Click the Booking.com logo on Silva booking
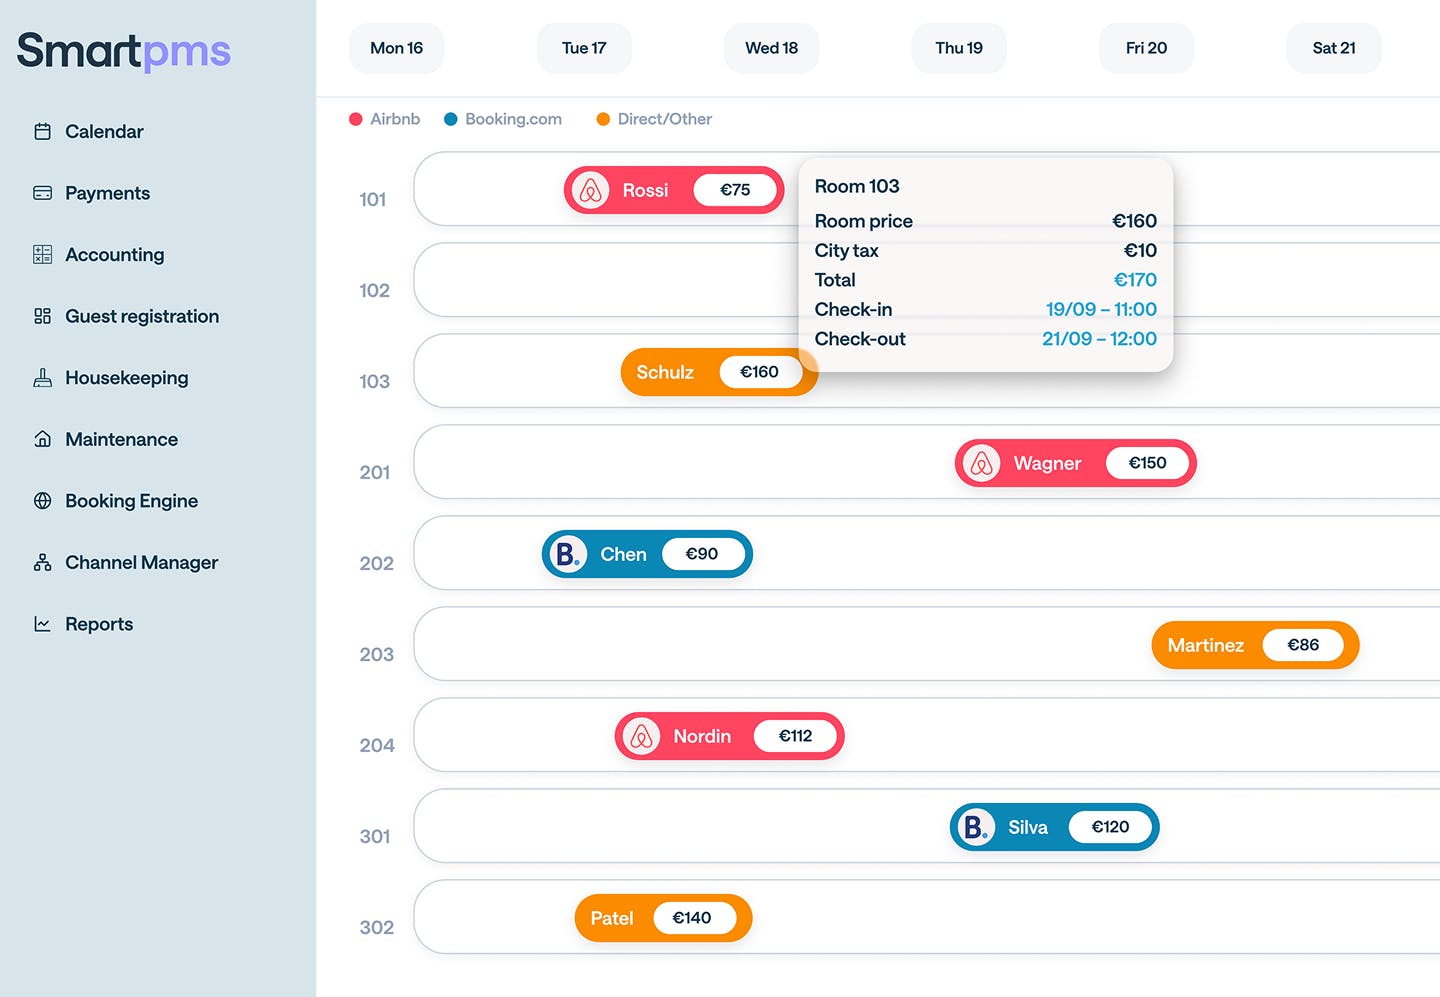1440x997 pixels. pyautogui.click(x=976, y=827)
